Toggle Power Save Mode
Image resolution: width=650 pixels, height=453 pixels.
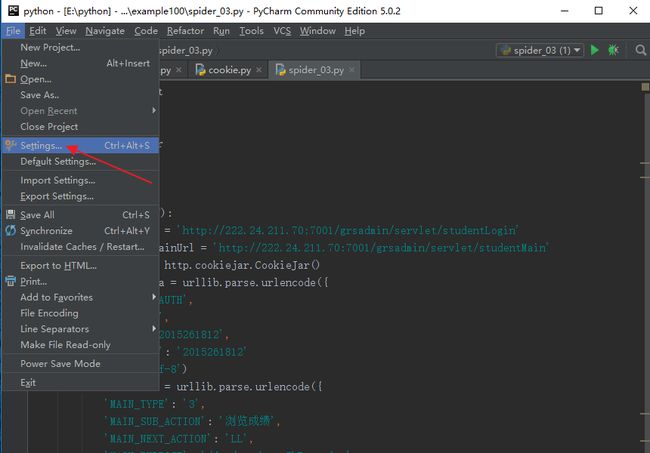click(x=81, y=363)
